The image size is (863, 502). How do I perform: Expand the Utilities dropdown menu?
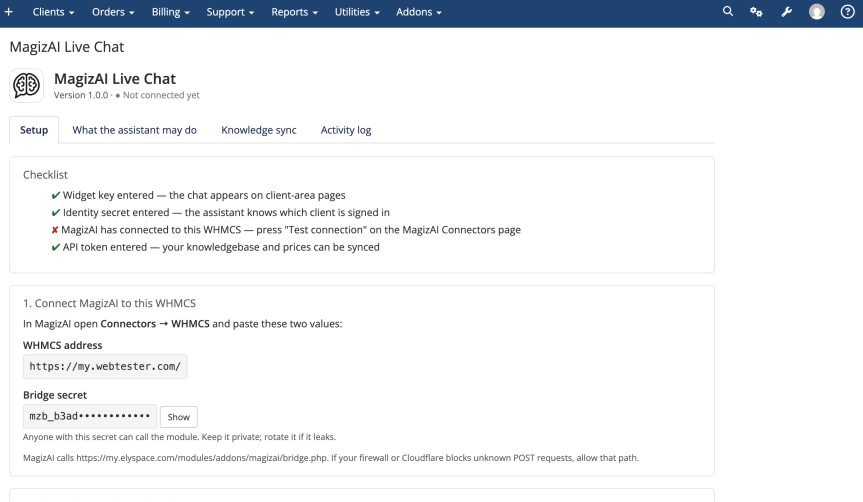click(x=357, y=12)
